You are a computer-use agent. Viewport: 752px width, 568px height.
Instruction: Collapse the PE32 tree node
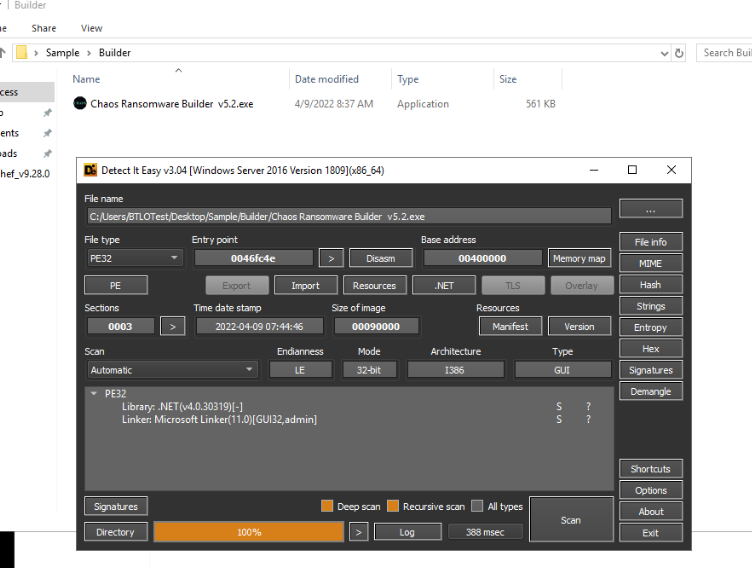click(94, 393)
